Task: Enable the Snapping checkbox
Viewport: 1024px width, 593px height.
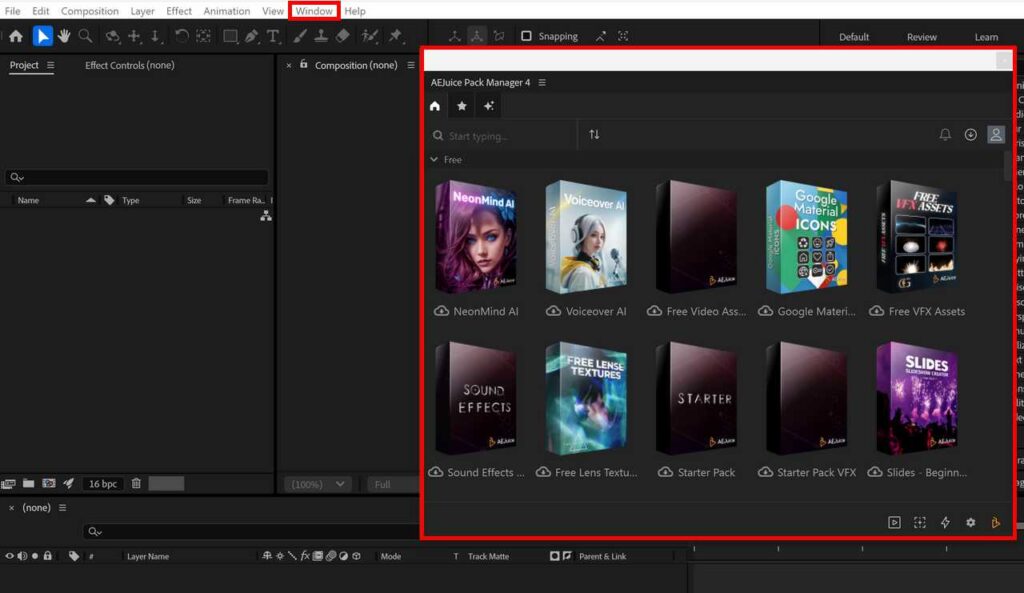Action: 526,37
